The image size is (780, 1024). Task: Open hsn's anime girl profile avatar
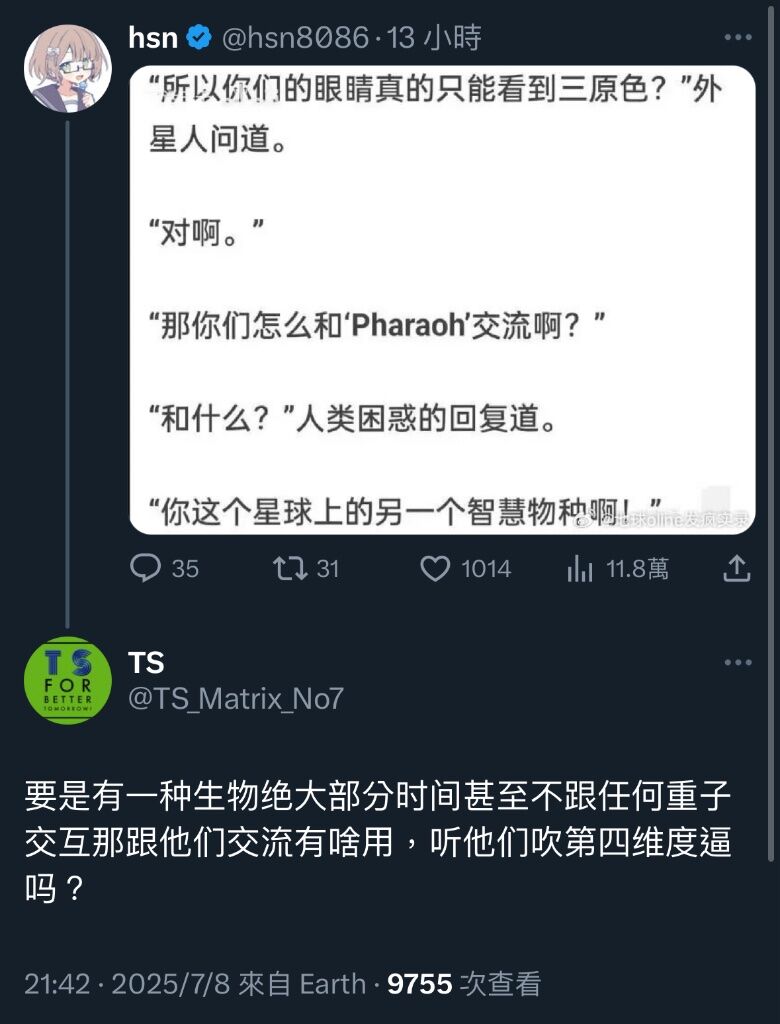67,68
